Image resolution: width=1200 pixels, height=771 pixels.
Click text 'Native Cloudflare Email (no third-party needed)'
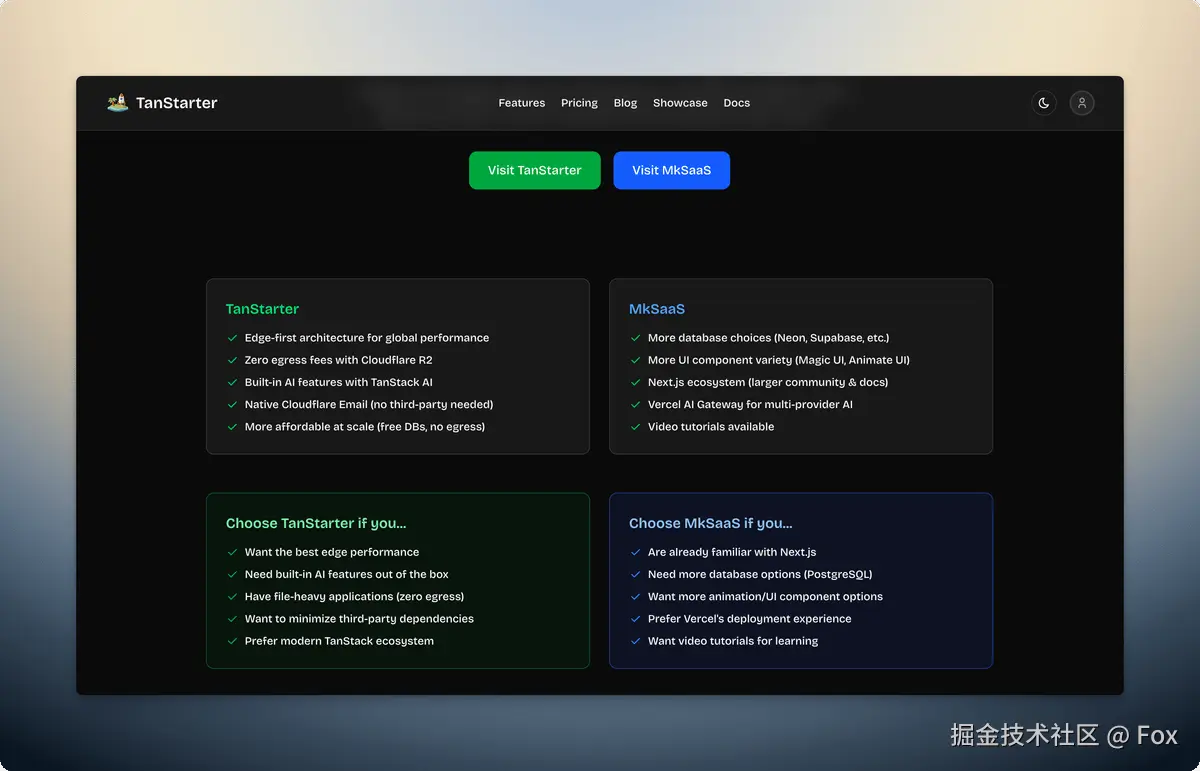(369, 405)
